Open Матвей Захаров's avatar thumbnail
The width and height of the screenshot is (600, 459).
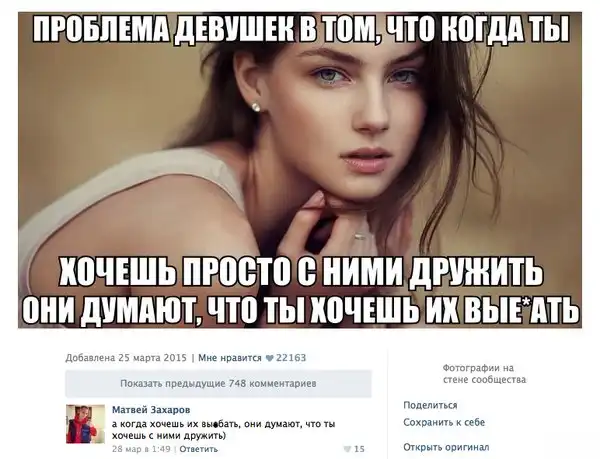click(85, 424)
